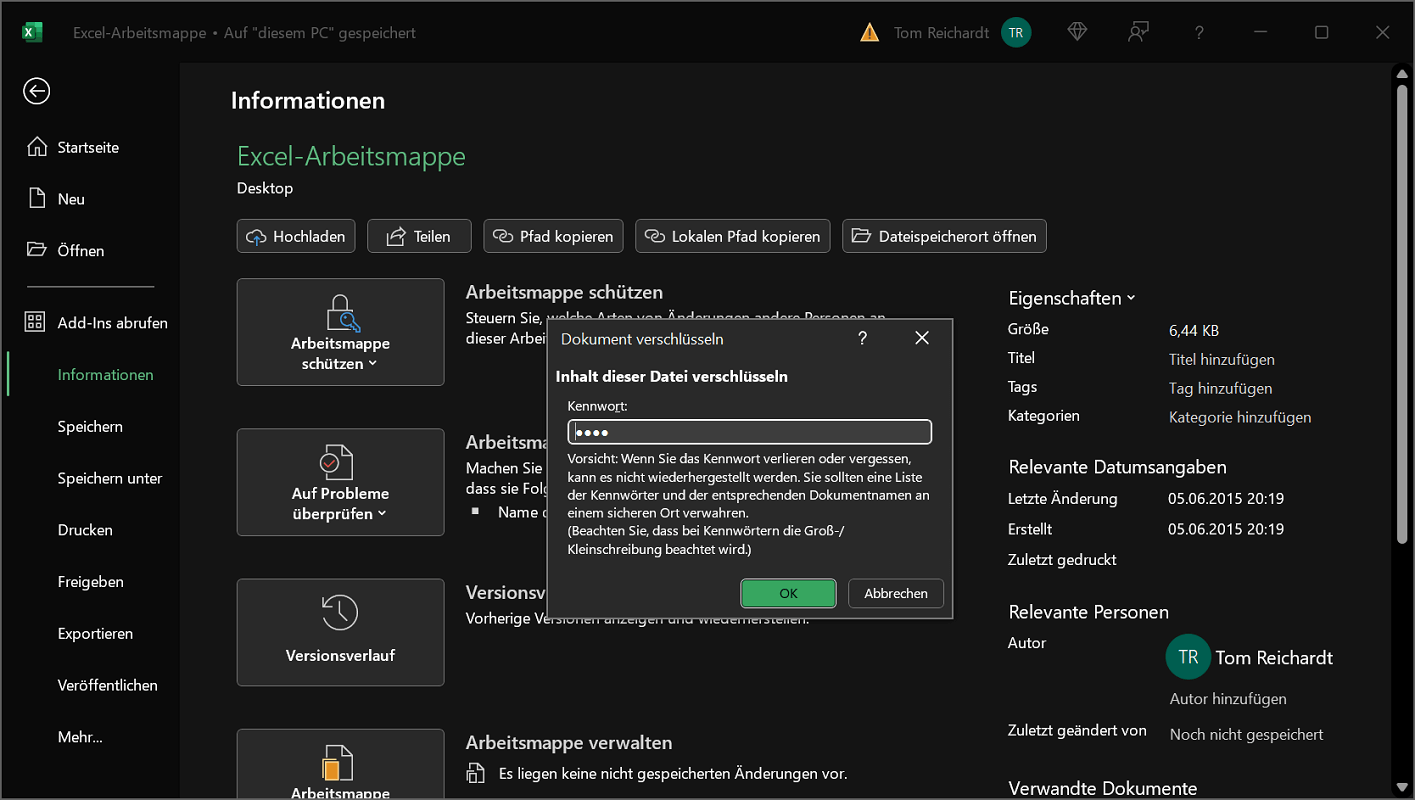Click the Versionsverlauf clock icon button
Screen dimensions: 1415x800
pos(340,632)
